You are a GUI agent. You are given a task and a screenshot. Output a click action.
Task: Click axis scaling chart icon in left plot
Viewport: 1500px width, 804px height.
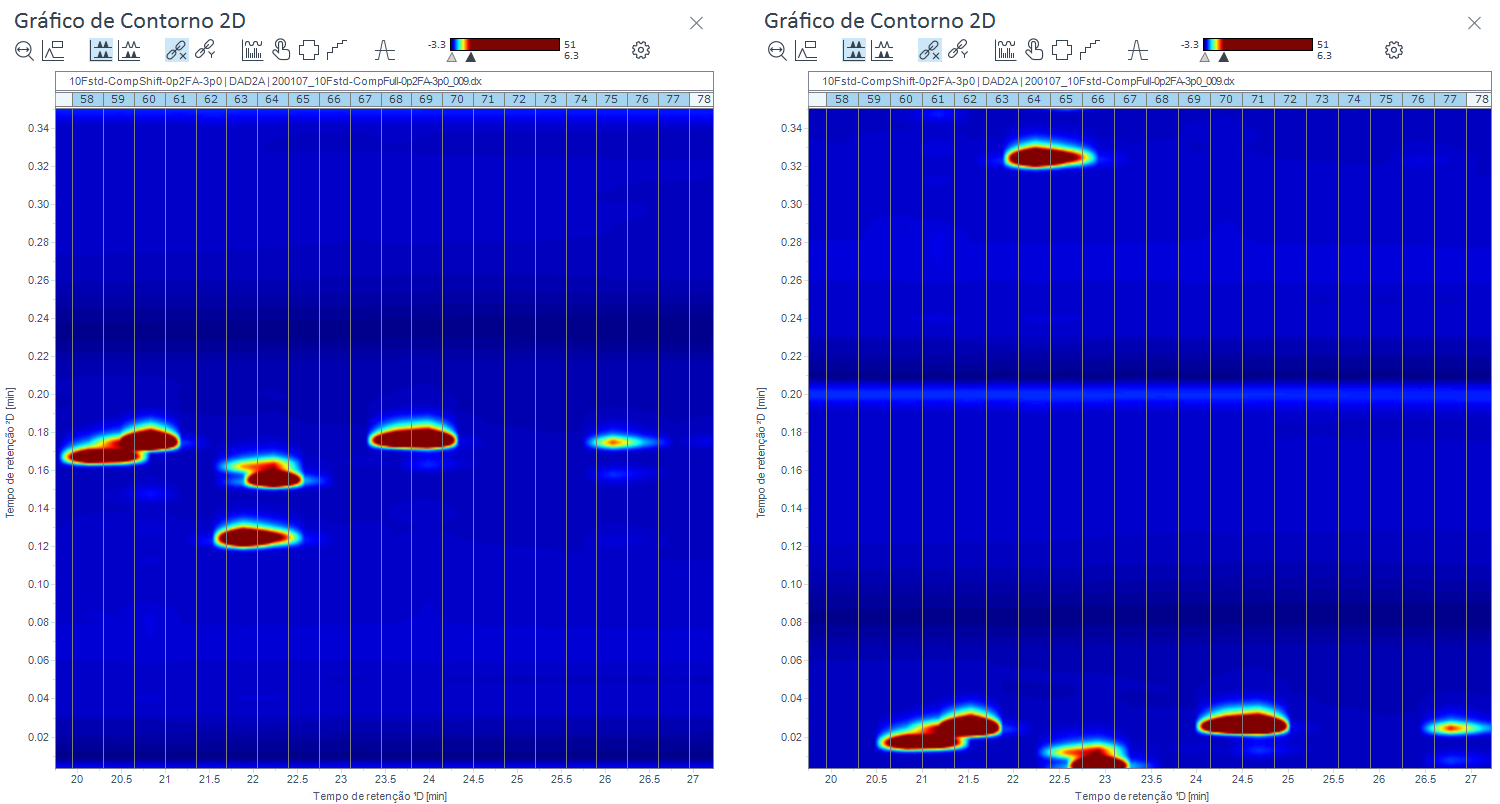53,49
